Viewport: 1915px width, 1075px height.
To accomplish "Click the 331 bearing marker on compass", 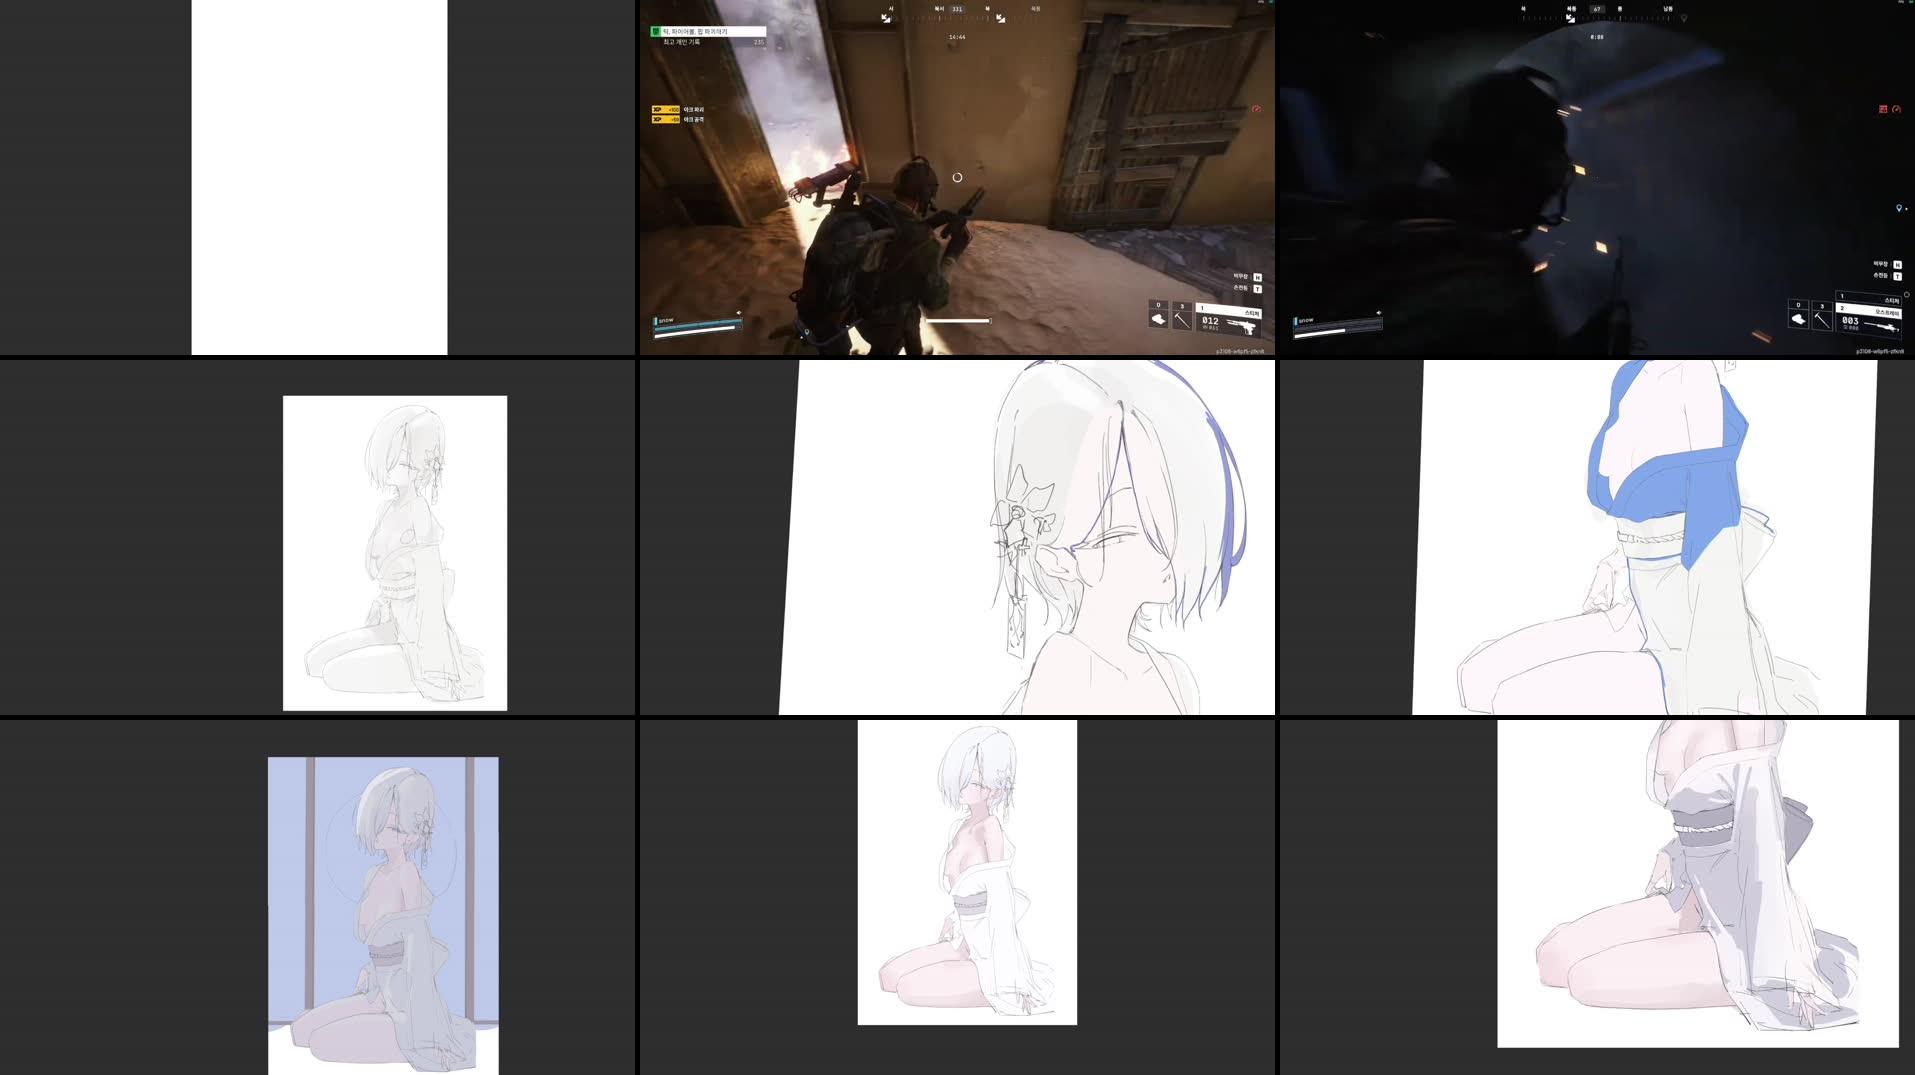I will pyautogui.click(x=957, y=8).
